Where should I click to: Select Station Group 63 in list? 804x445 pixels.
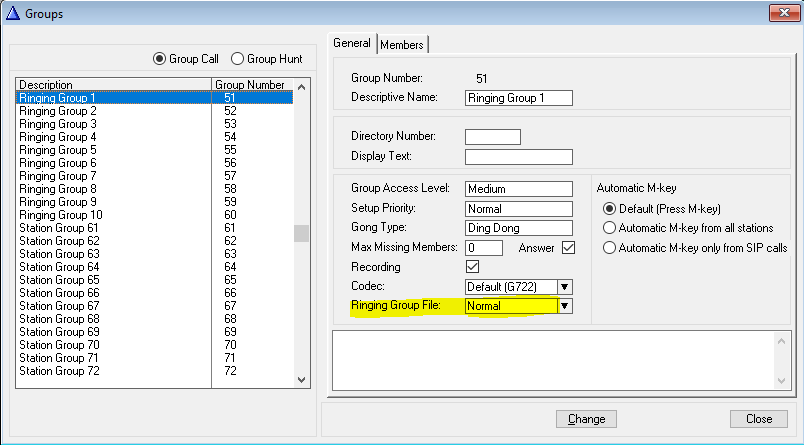tap(155, 254)
